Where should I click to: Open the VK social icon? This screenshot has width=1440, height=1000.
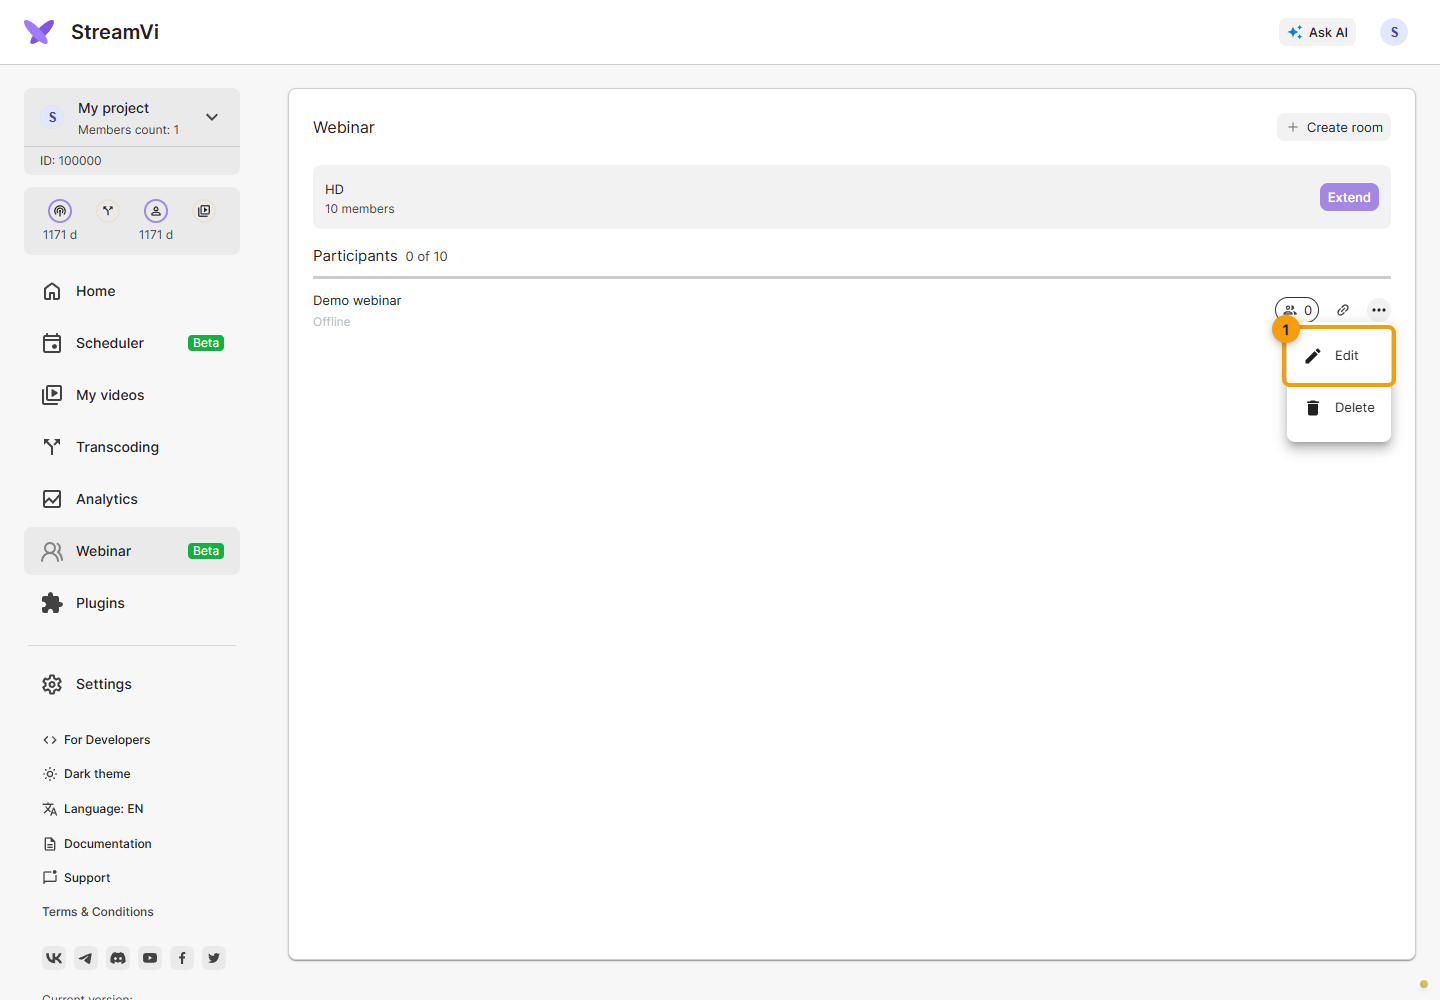pyautogui.click(x=54, y=958)
